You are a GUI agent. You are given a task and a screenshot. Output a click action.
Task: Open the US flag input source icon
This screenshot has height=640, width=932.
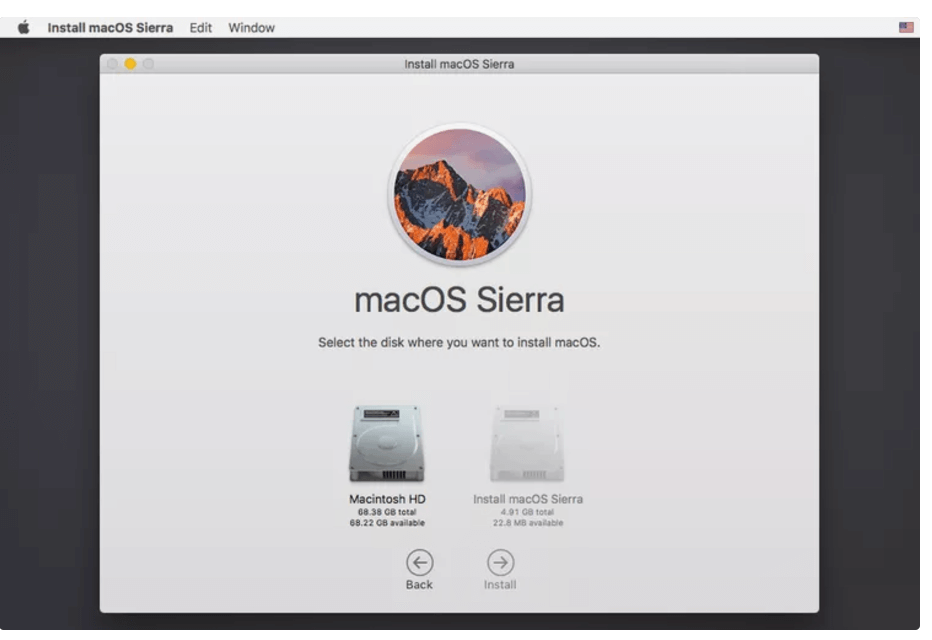905,28
